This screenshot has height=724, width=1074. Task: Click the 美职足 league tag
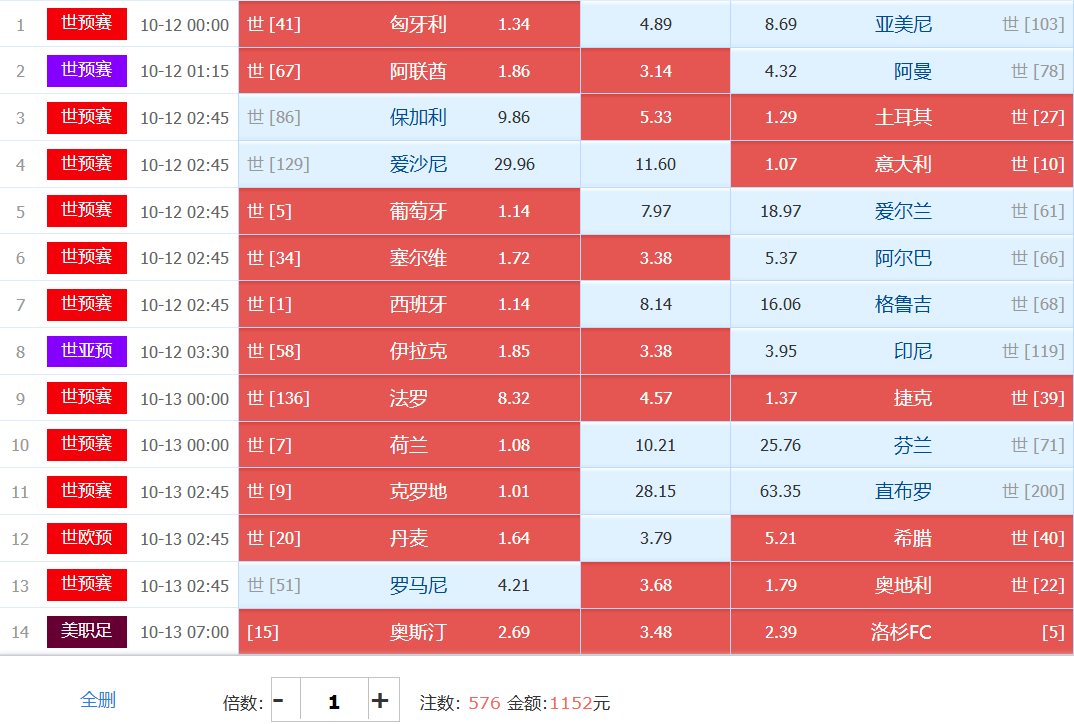[87, 632]
